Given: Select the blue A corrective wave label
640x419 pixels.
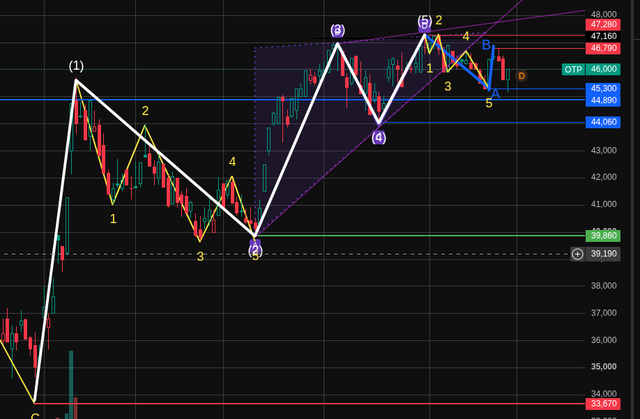Looking at the screenshot, I should [x=495, y=94].
